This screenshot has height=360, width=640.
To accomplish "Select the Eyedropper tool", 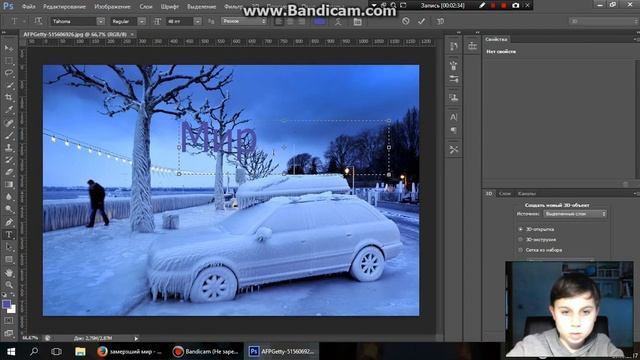I will [9, 110].
